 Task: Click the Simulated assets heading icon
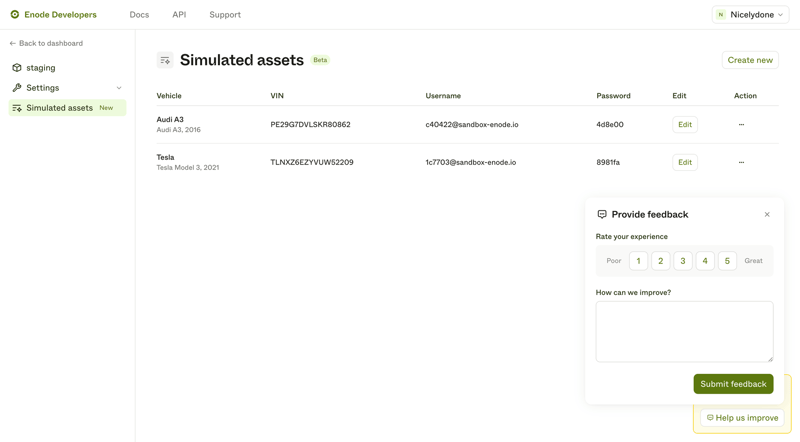tap(165, 60)
